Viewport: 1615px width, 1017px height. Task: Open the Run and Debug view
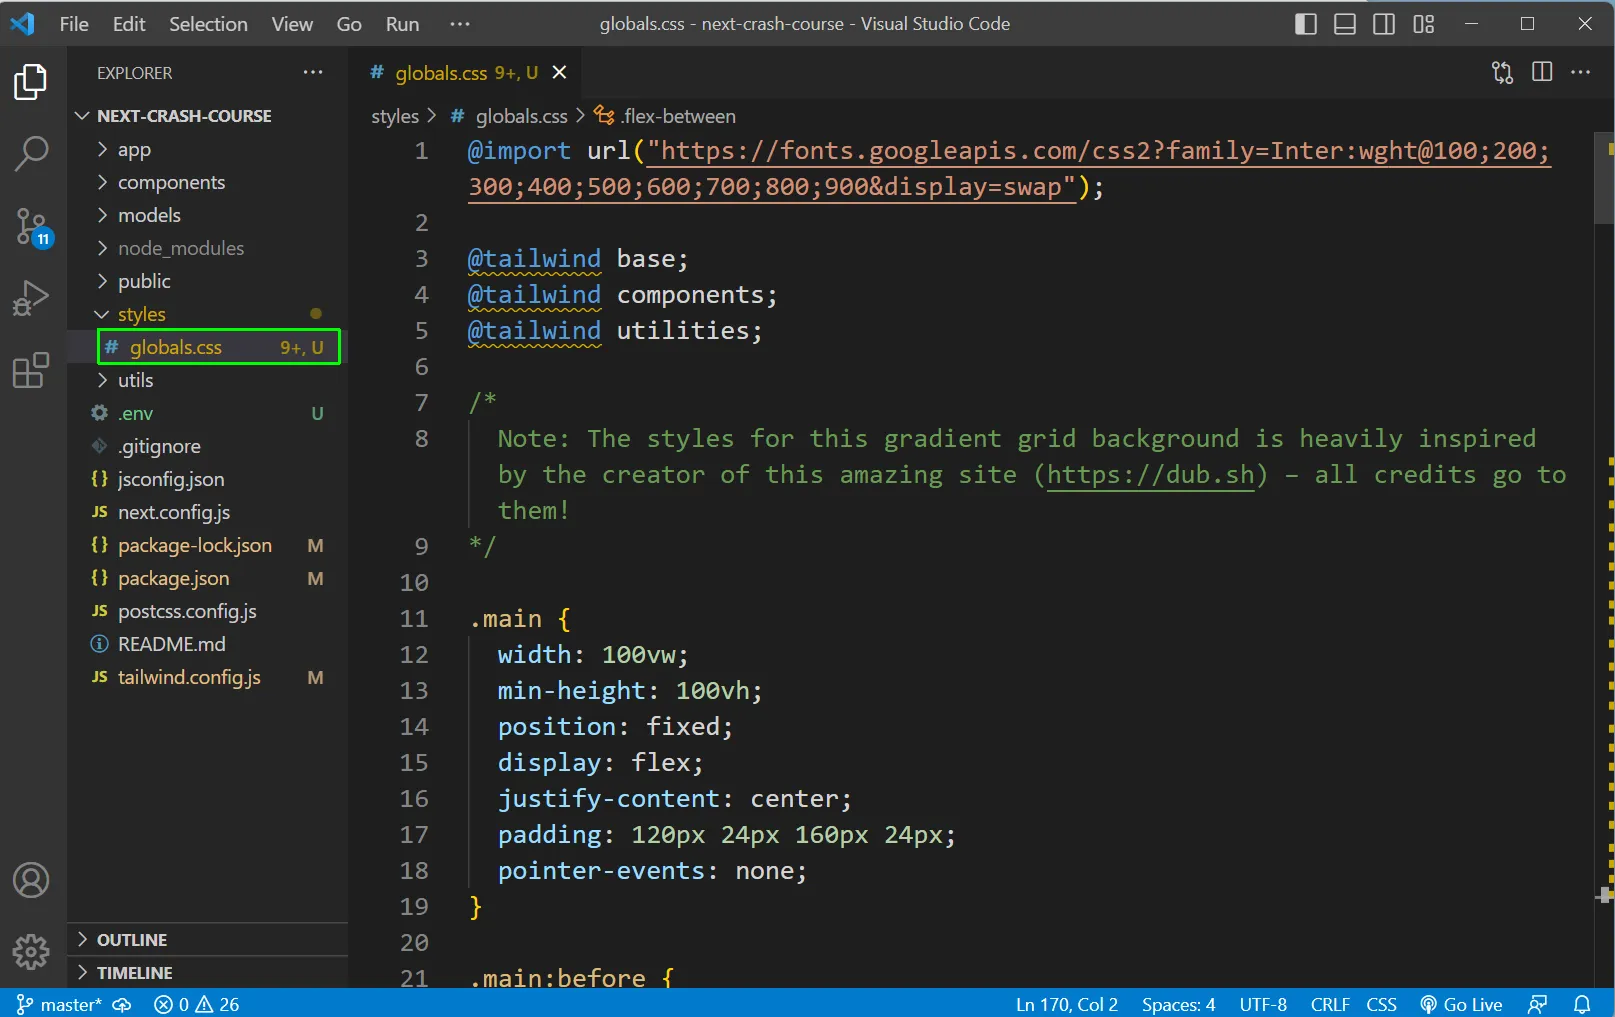[x=31, y=298]
